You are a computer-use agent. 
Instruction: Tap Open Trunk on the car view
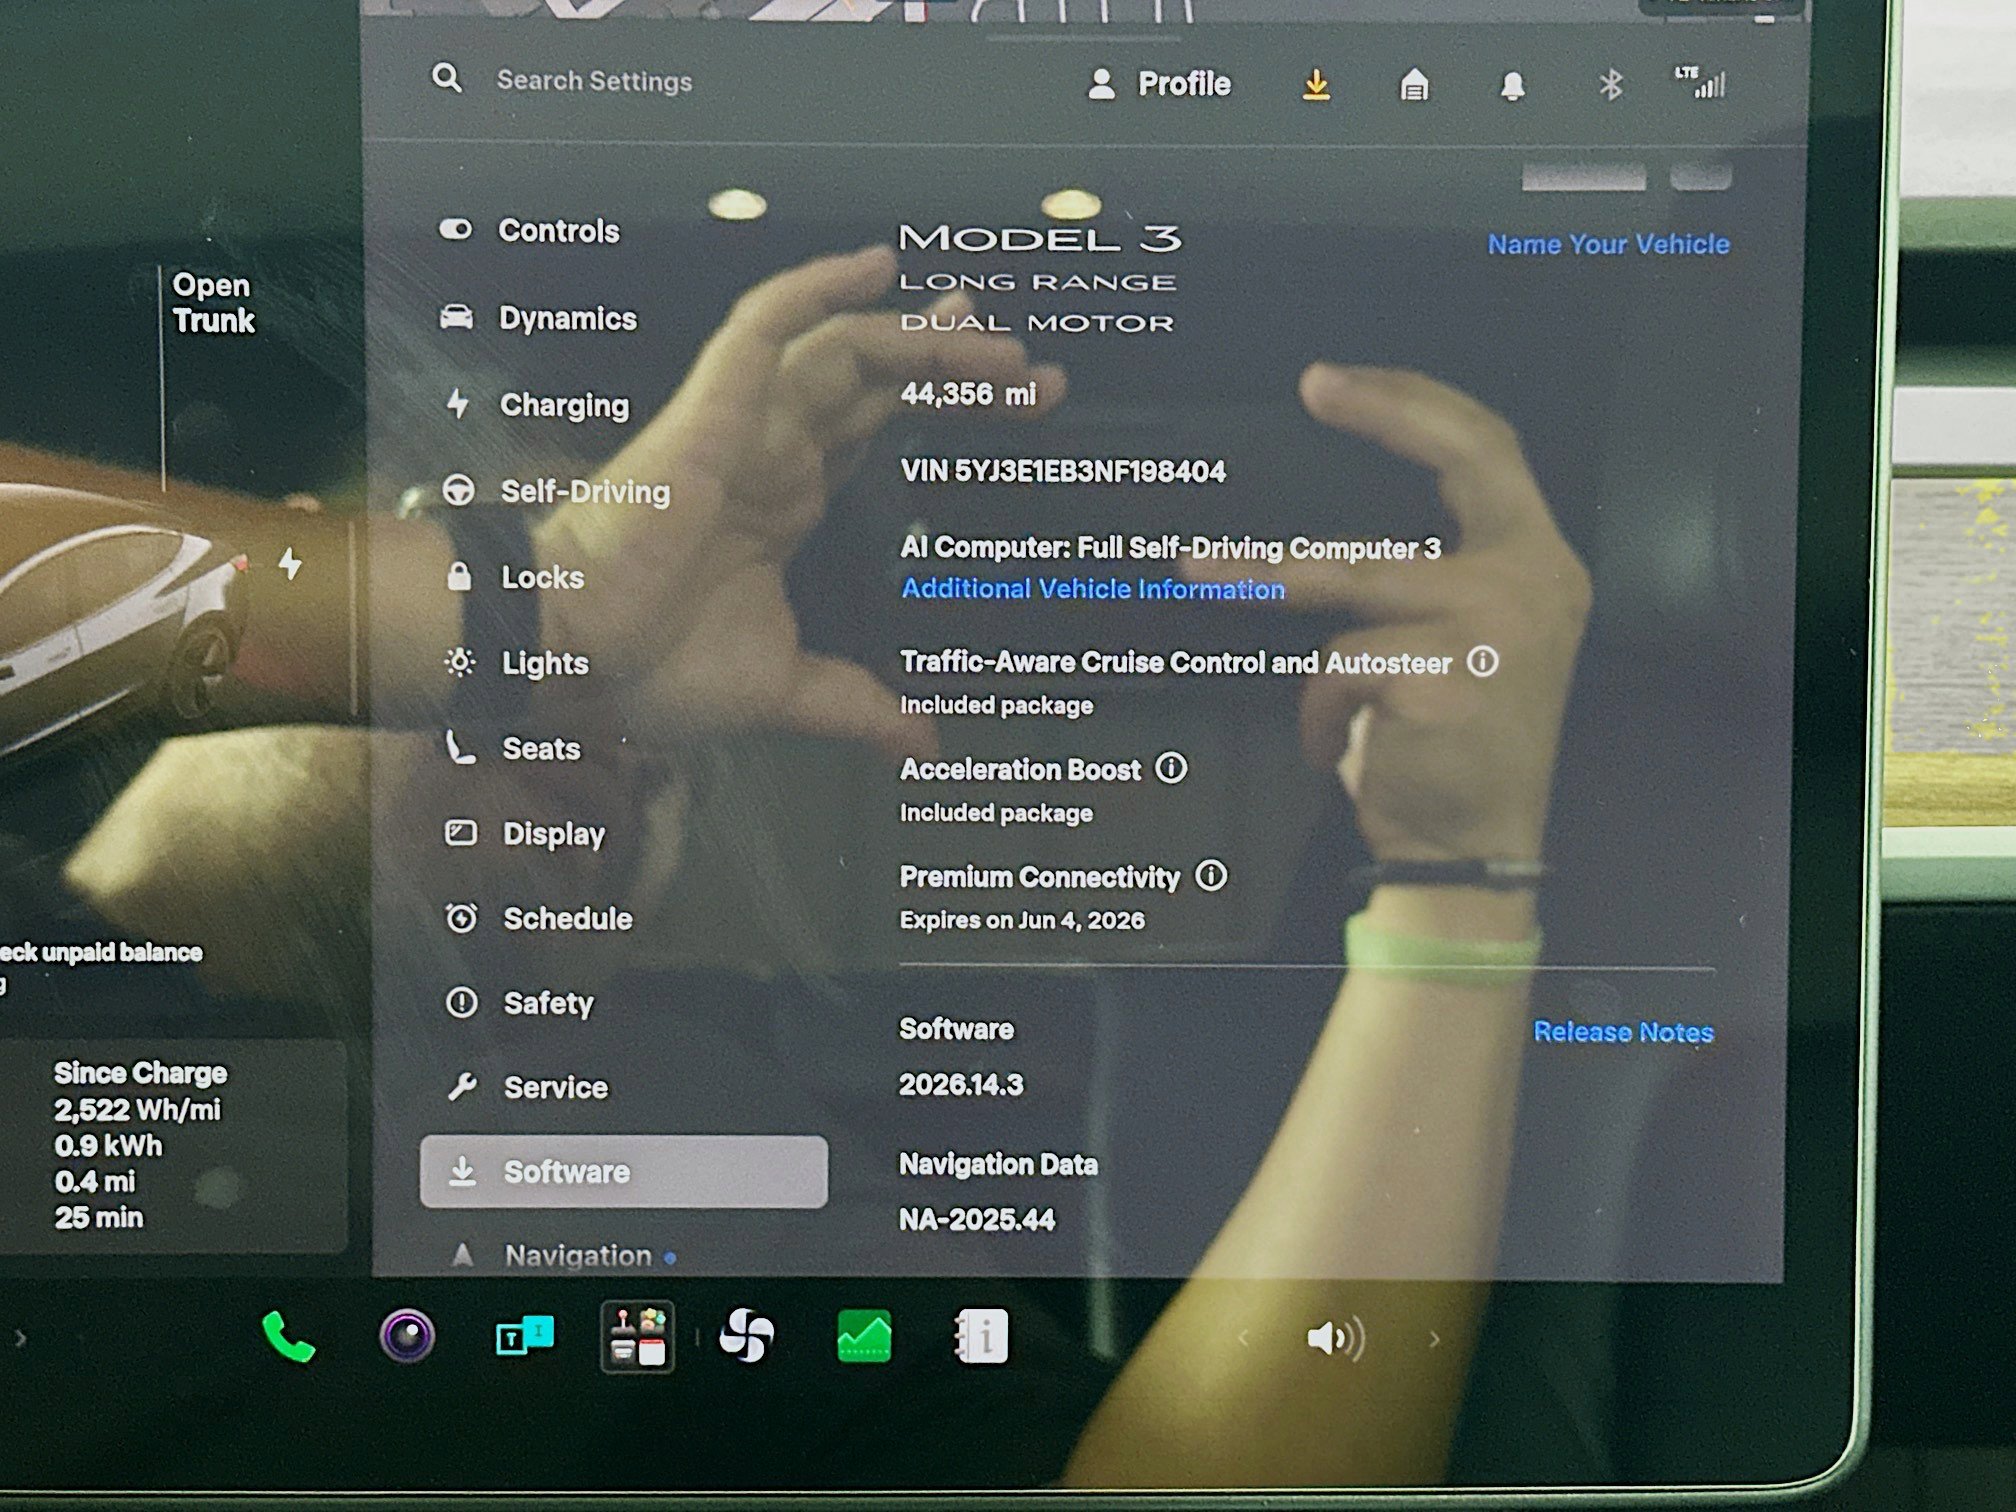tap(213, 302)
